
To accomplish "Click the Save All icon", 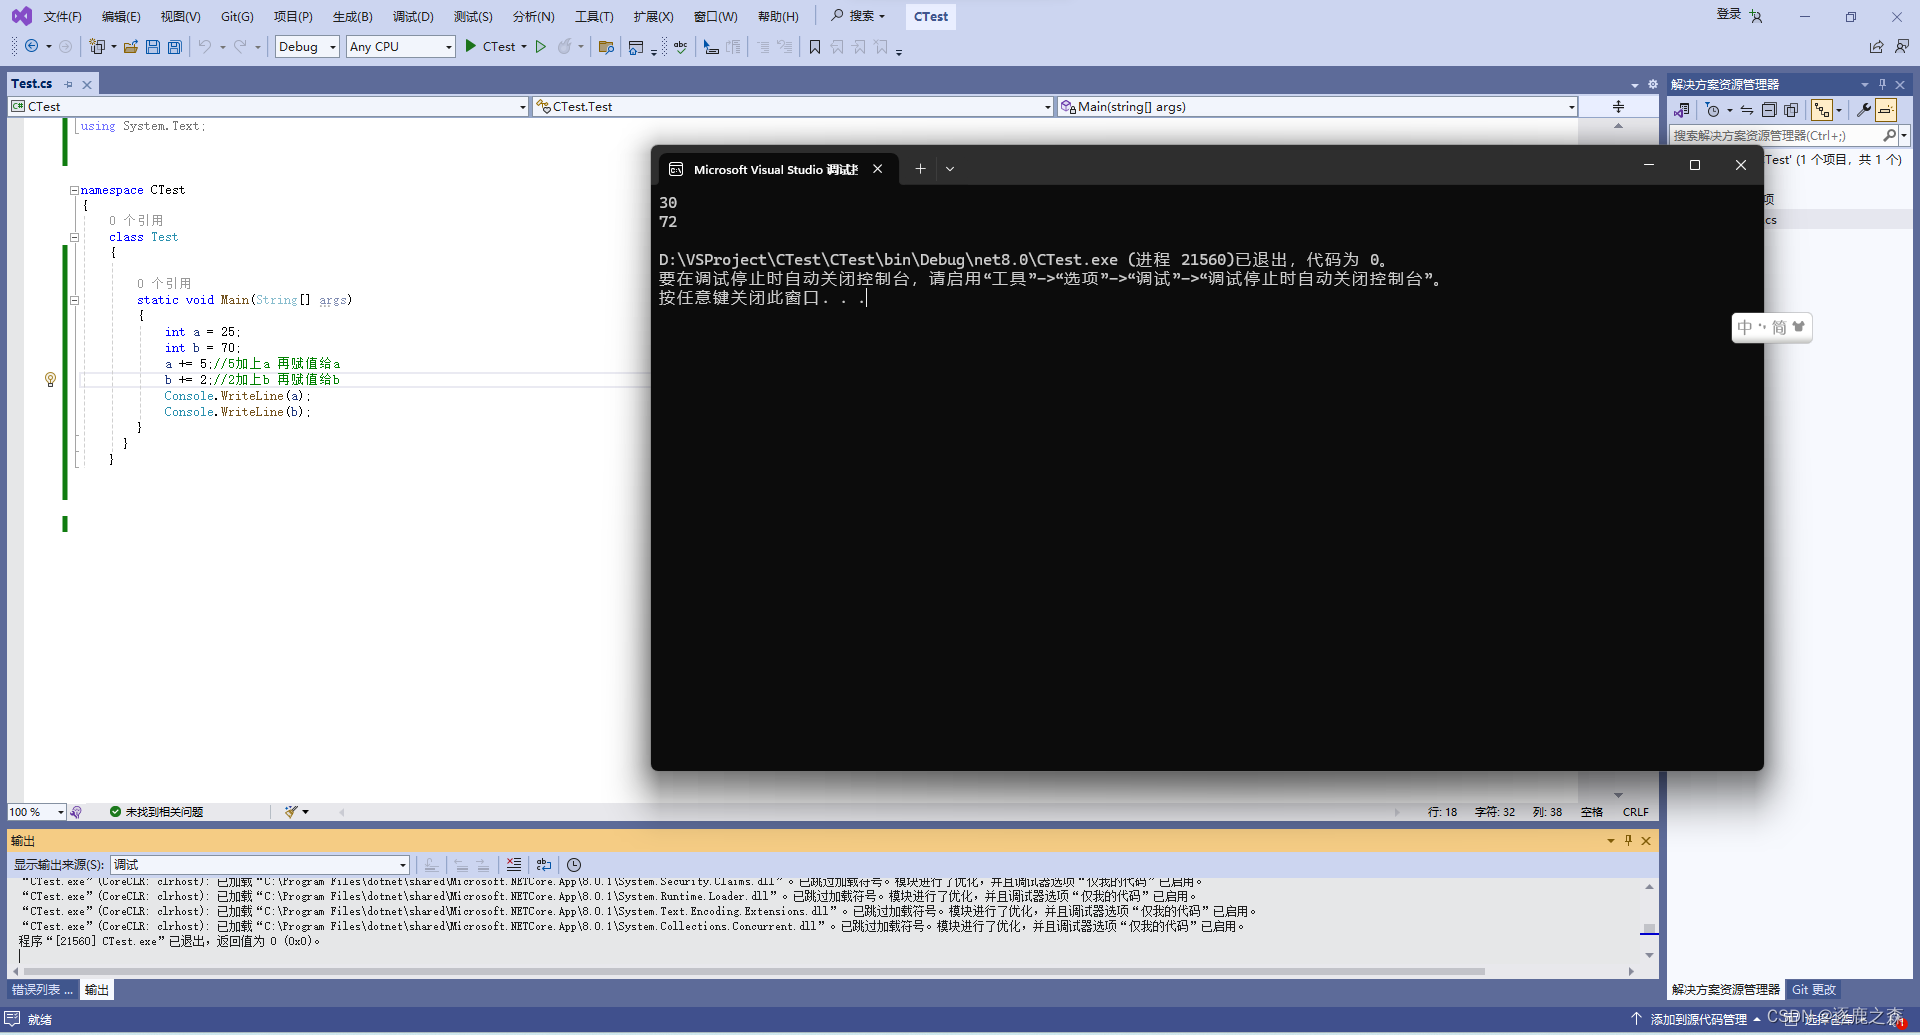I will click(175, 46).
